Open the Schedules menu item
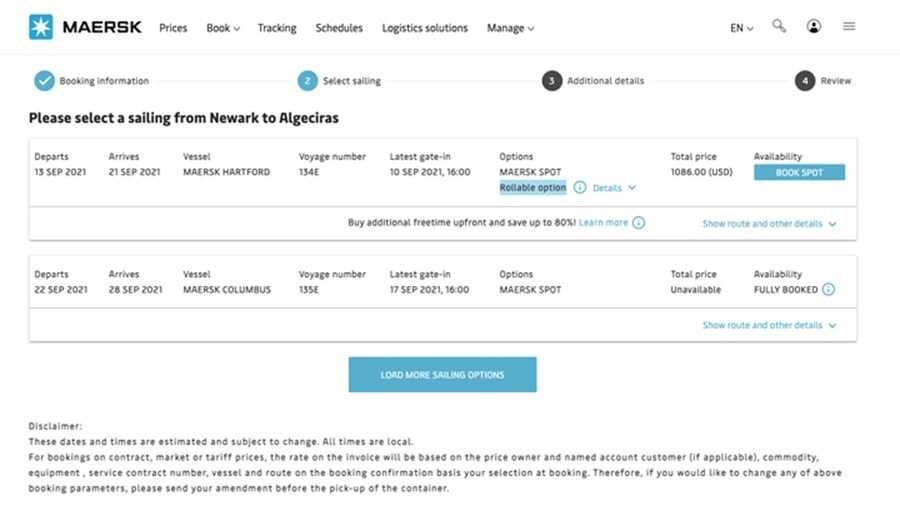This screenshot has width=900, height=506. (x=339, y=28)
